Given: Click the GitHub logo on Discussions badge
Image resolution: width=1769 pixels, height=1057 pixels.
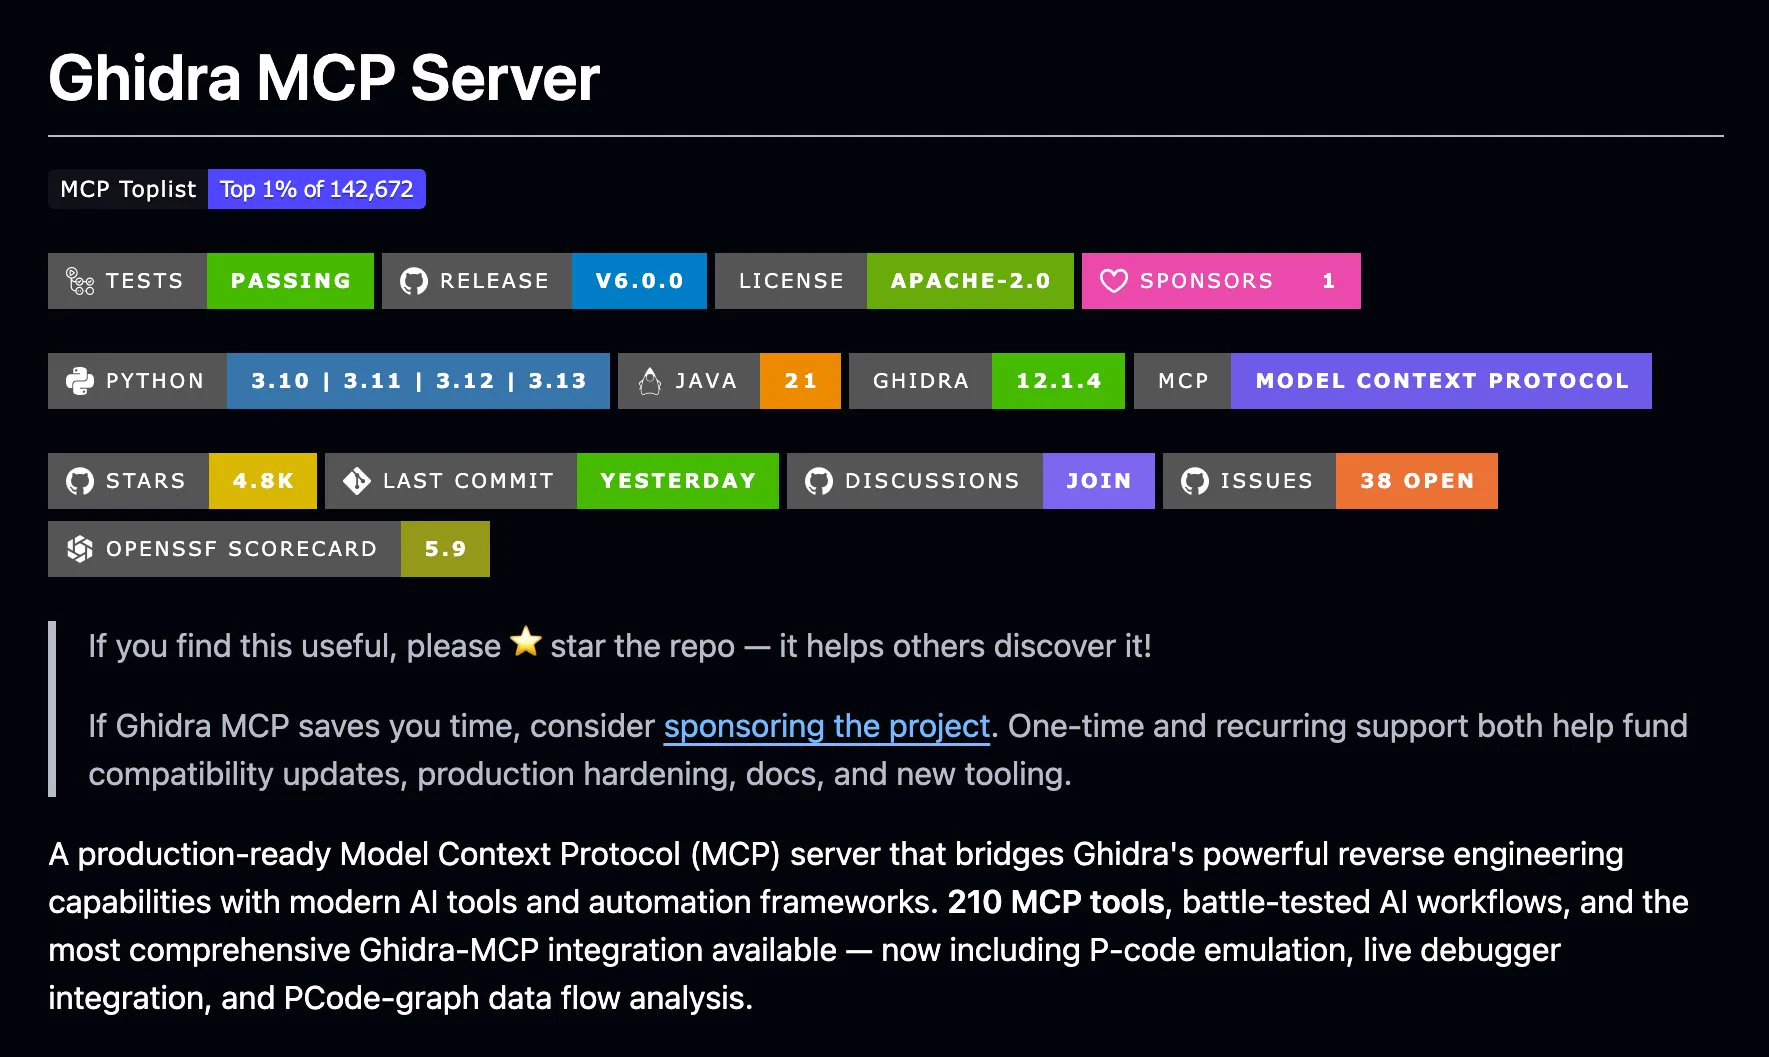Looking at the screenshot, I should click(x=819, y=481).
